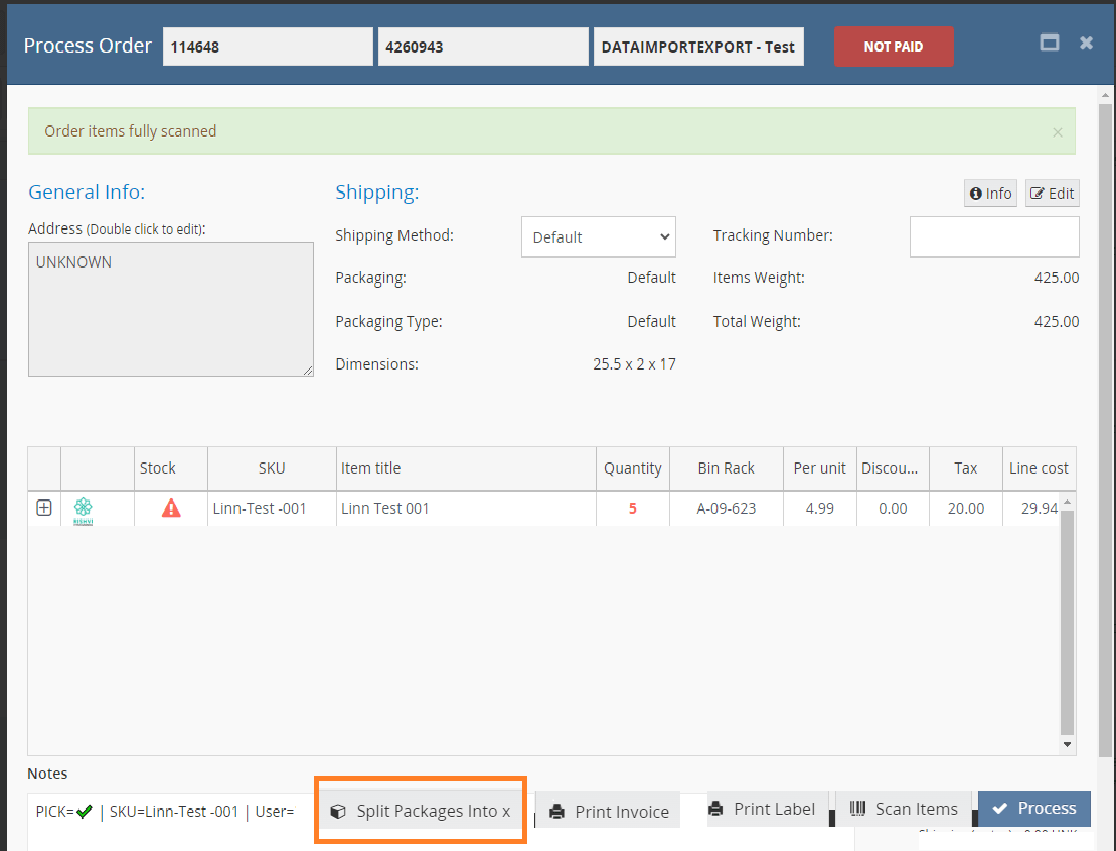
Task: Click the NOT PAID status button
Action: pos(893,47)
